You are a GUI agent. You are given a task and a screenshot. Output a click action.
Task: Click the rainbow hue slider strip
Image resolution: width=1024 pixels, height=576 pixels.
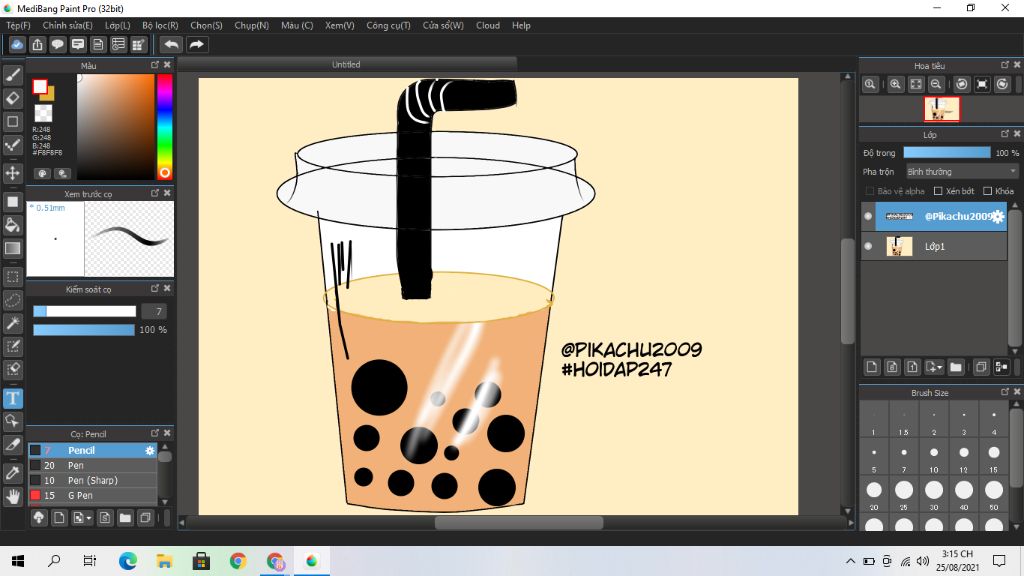pos(165,120)
